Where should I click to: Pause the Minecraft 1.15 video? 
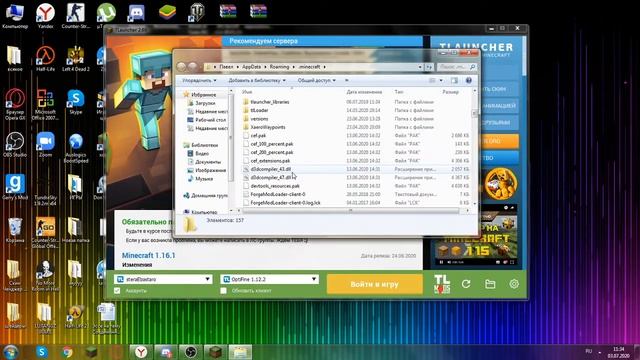(442, 262)
